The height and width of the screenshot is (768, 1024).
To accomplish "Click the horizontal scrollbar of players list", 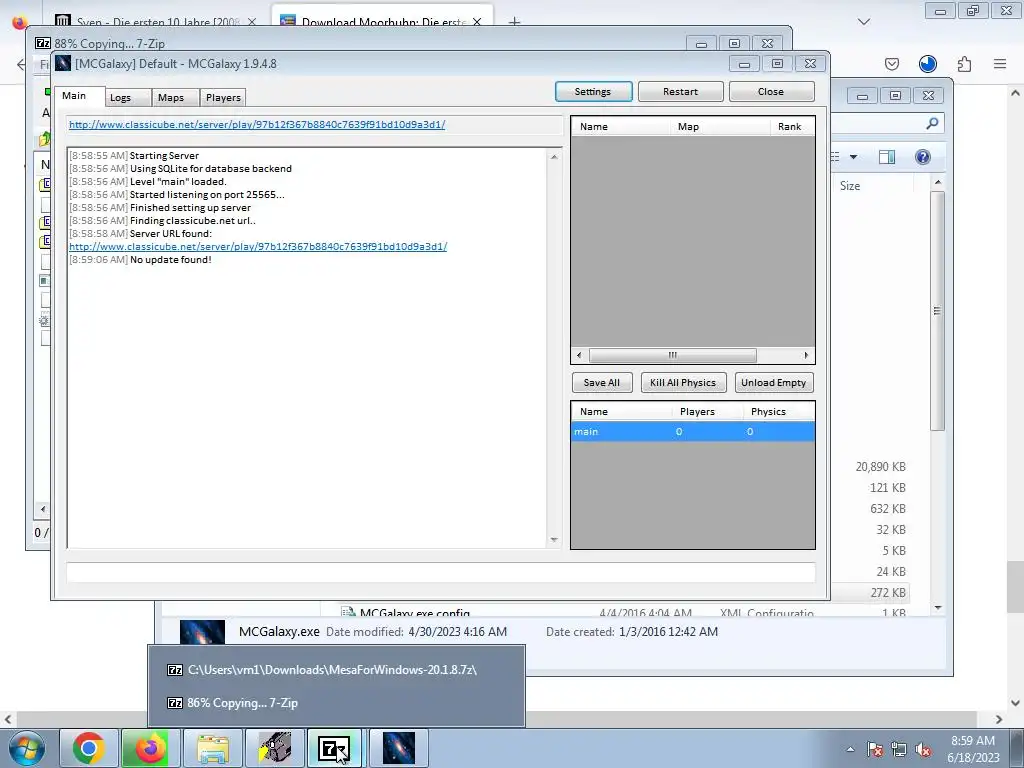I will 673,355.
